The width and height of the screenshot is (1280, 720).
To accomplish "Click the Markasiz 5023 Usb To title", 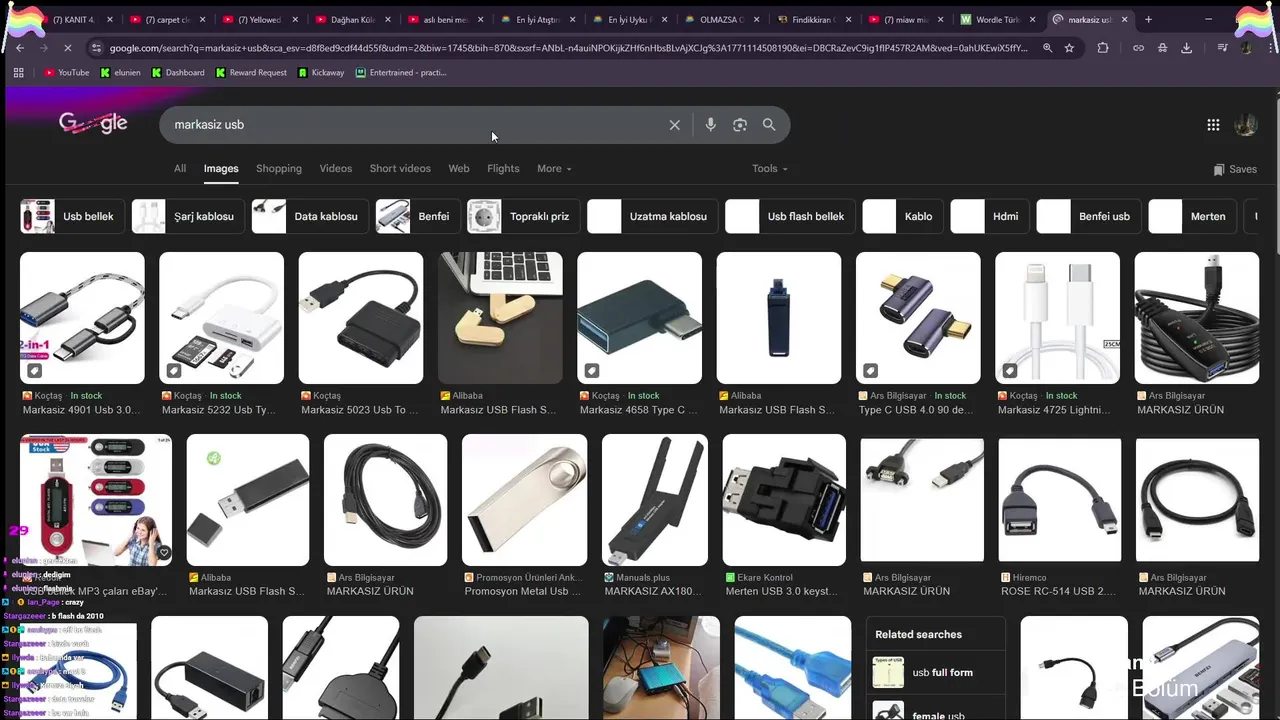I will click(x=360, y=410).
